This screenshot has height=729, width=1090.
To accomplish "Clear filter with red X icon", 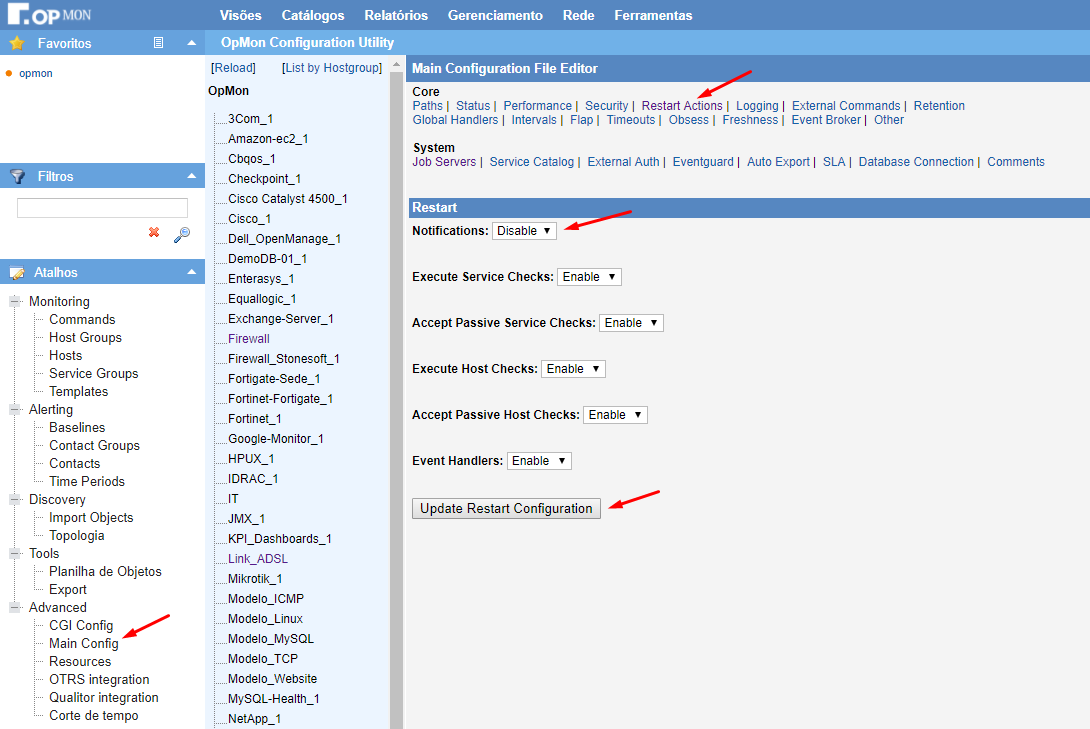I will [x=154, y=233].
